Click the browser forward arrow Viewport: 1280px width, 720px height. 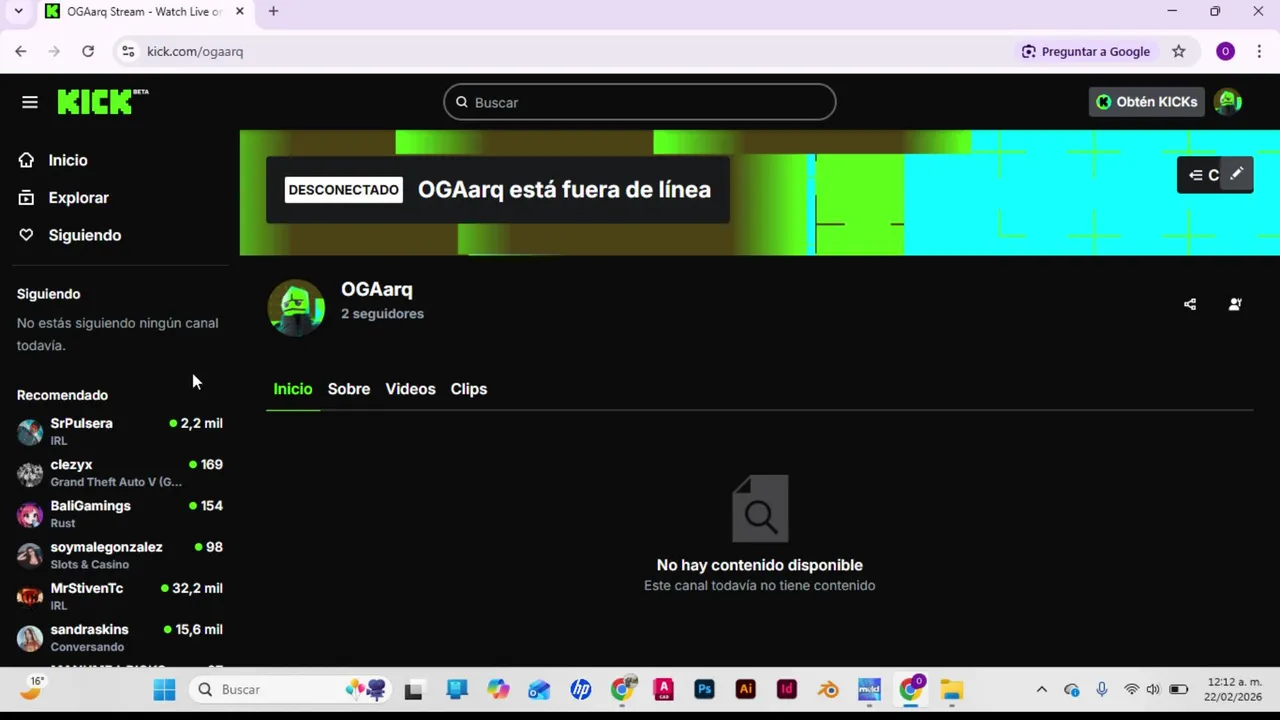click(54, 51)
